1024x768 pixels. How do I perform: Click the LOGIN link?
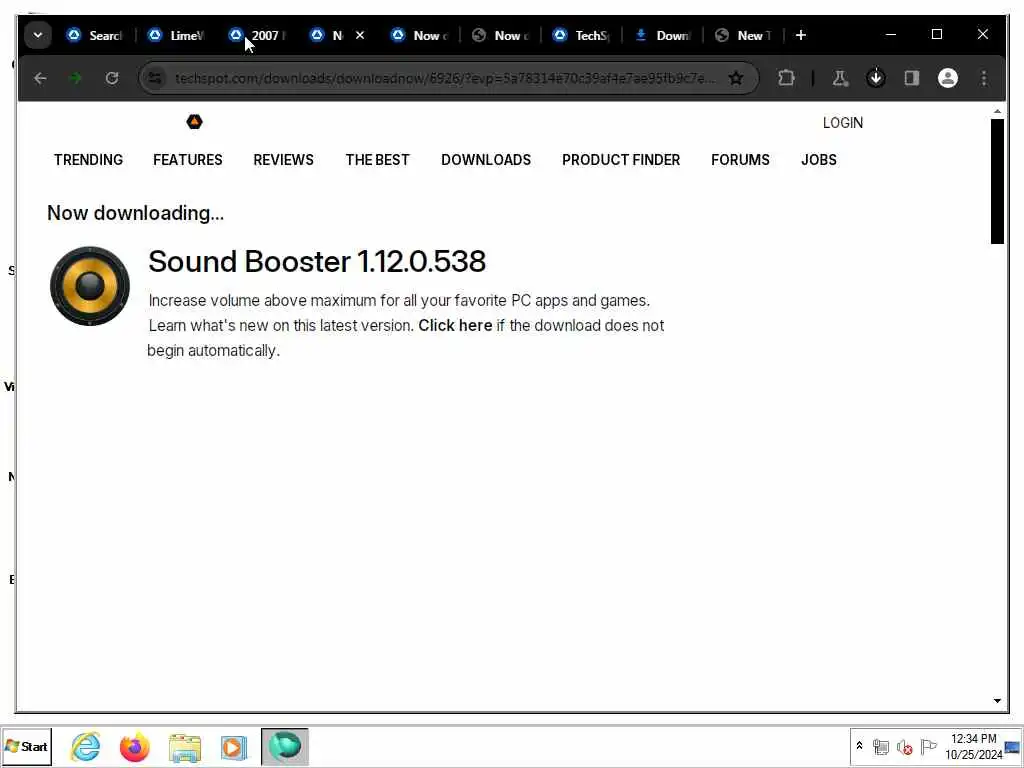(842, 123)
